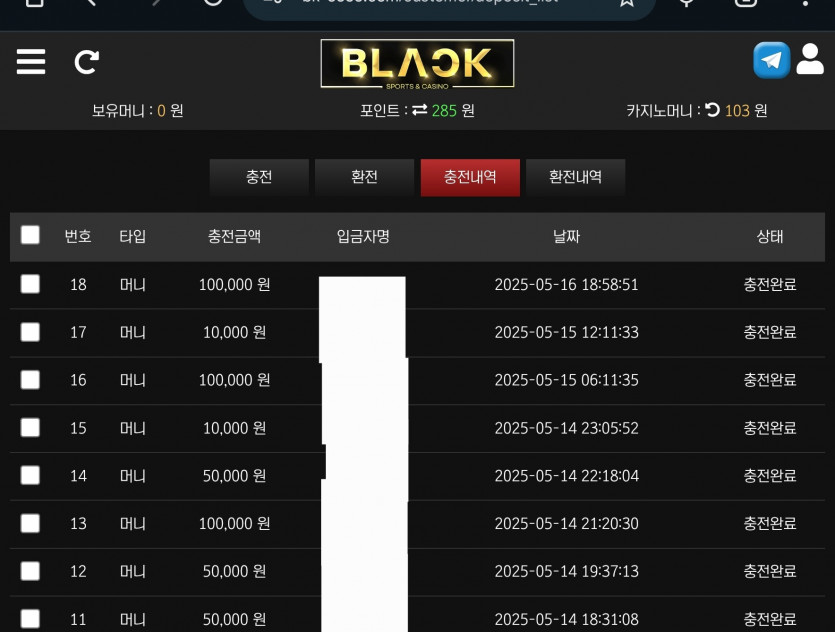Screen dimensions: 835x632
Task: Switch to the 충전 tab
Action: (x=259, y=177)
